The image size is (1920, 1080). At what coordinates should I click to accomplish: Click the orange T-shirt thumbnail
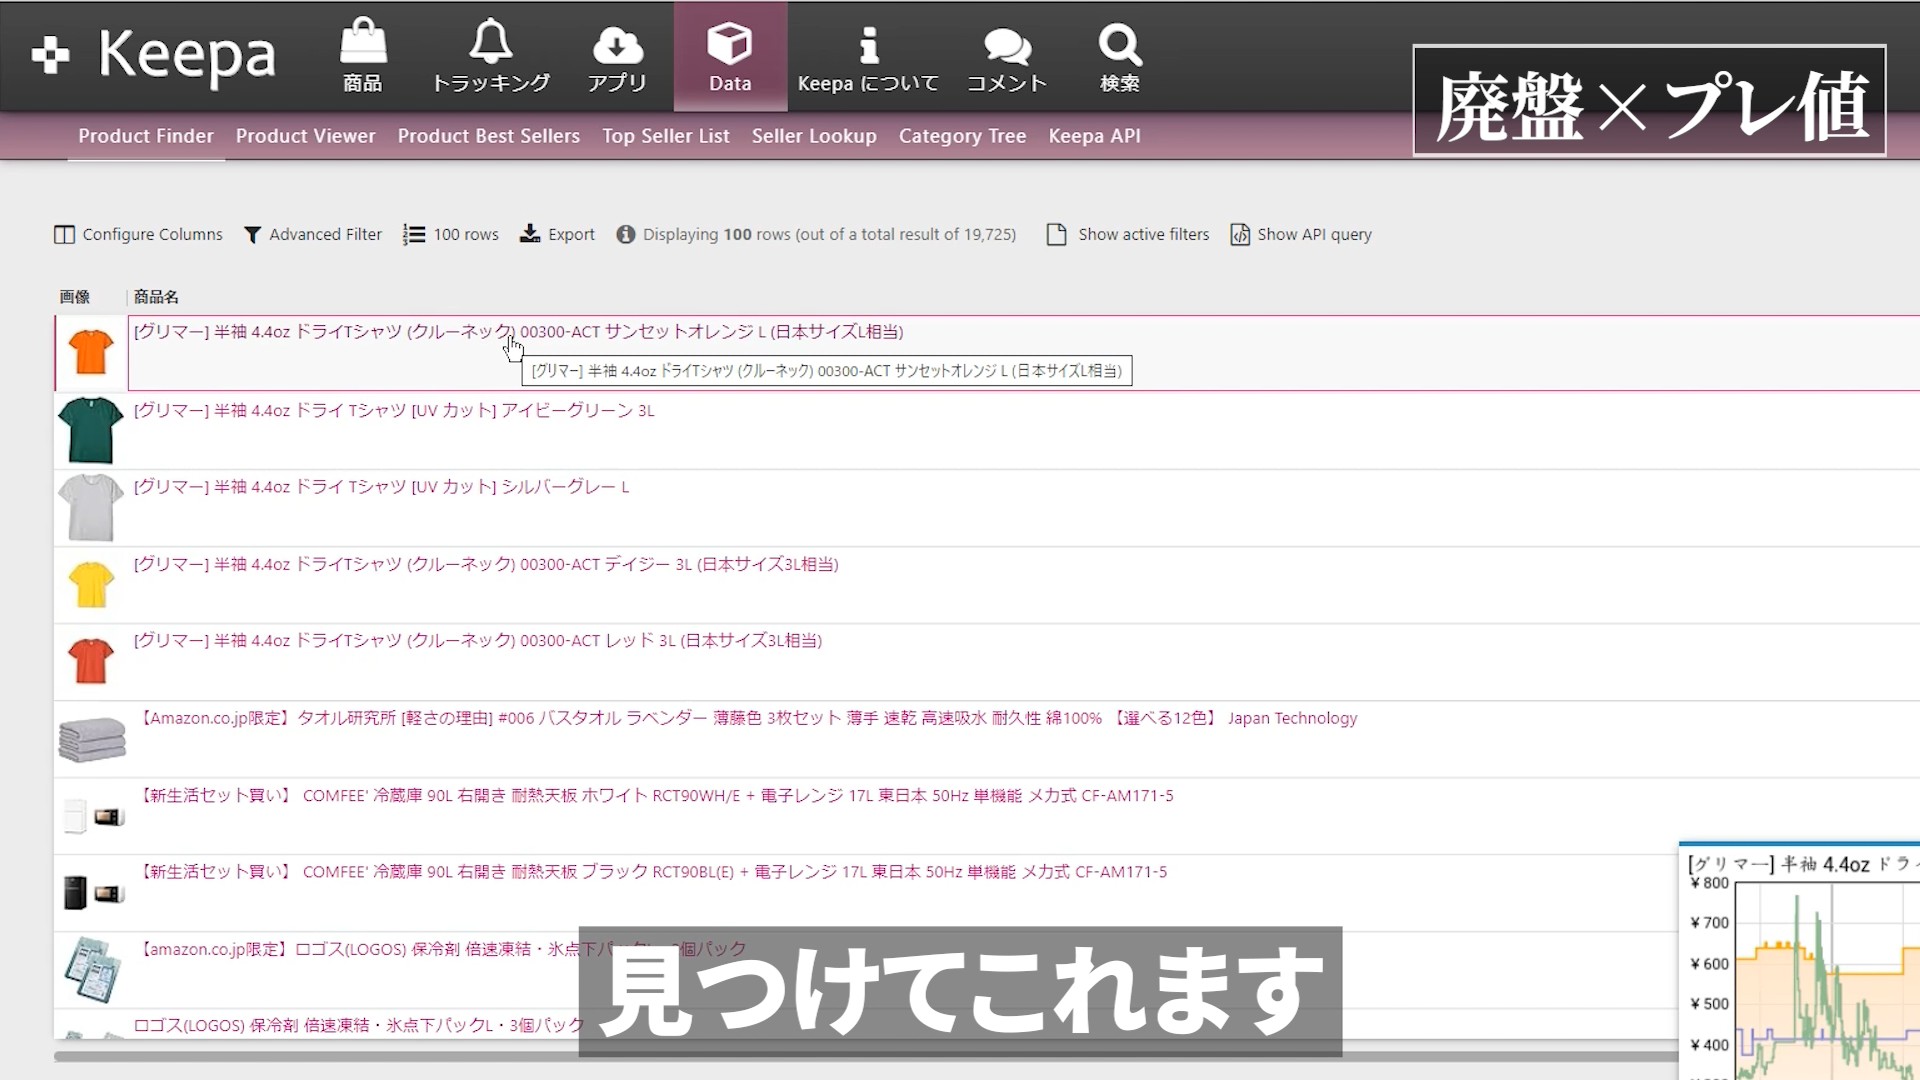[91, 353]
